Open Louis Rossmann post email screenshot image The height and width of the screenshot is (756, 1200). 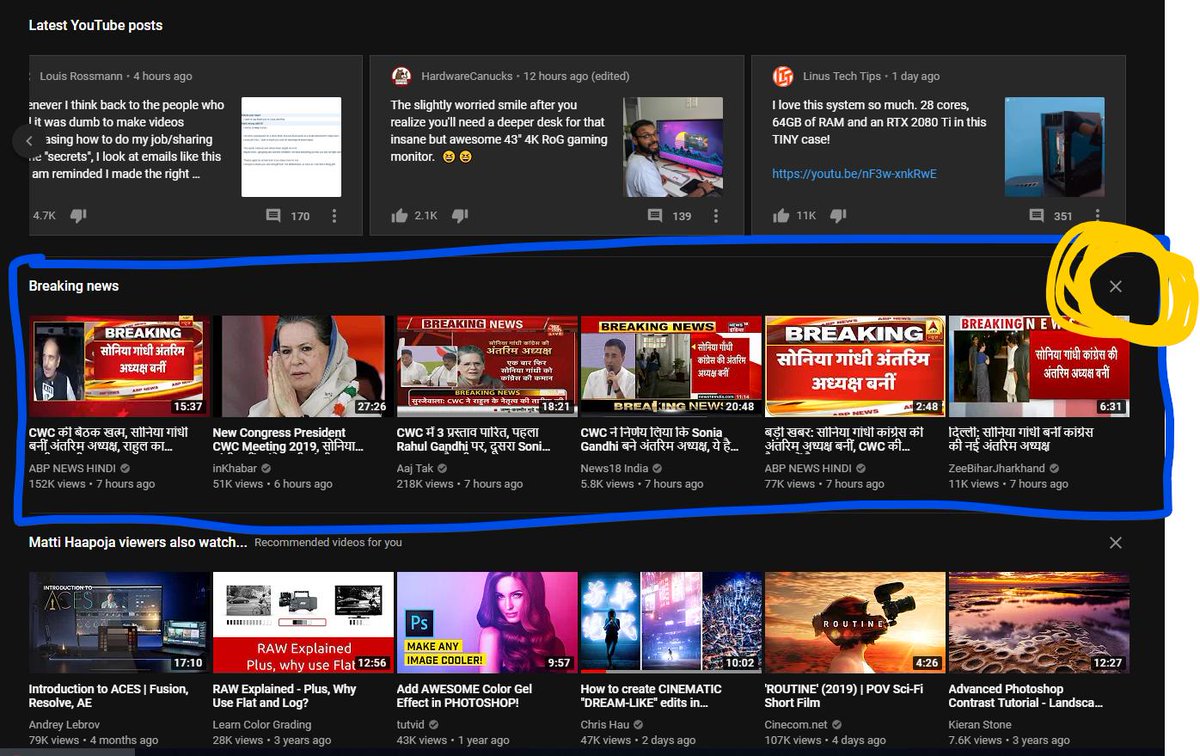tap(291, 147)
